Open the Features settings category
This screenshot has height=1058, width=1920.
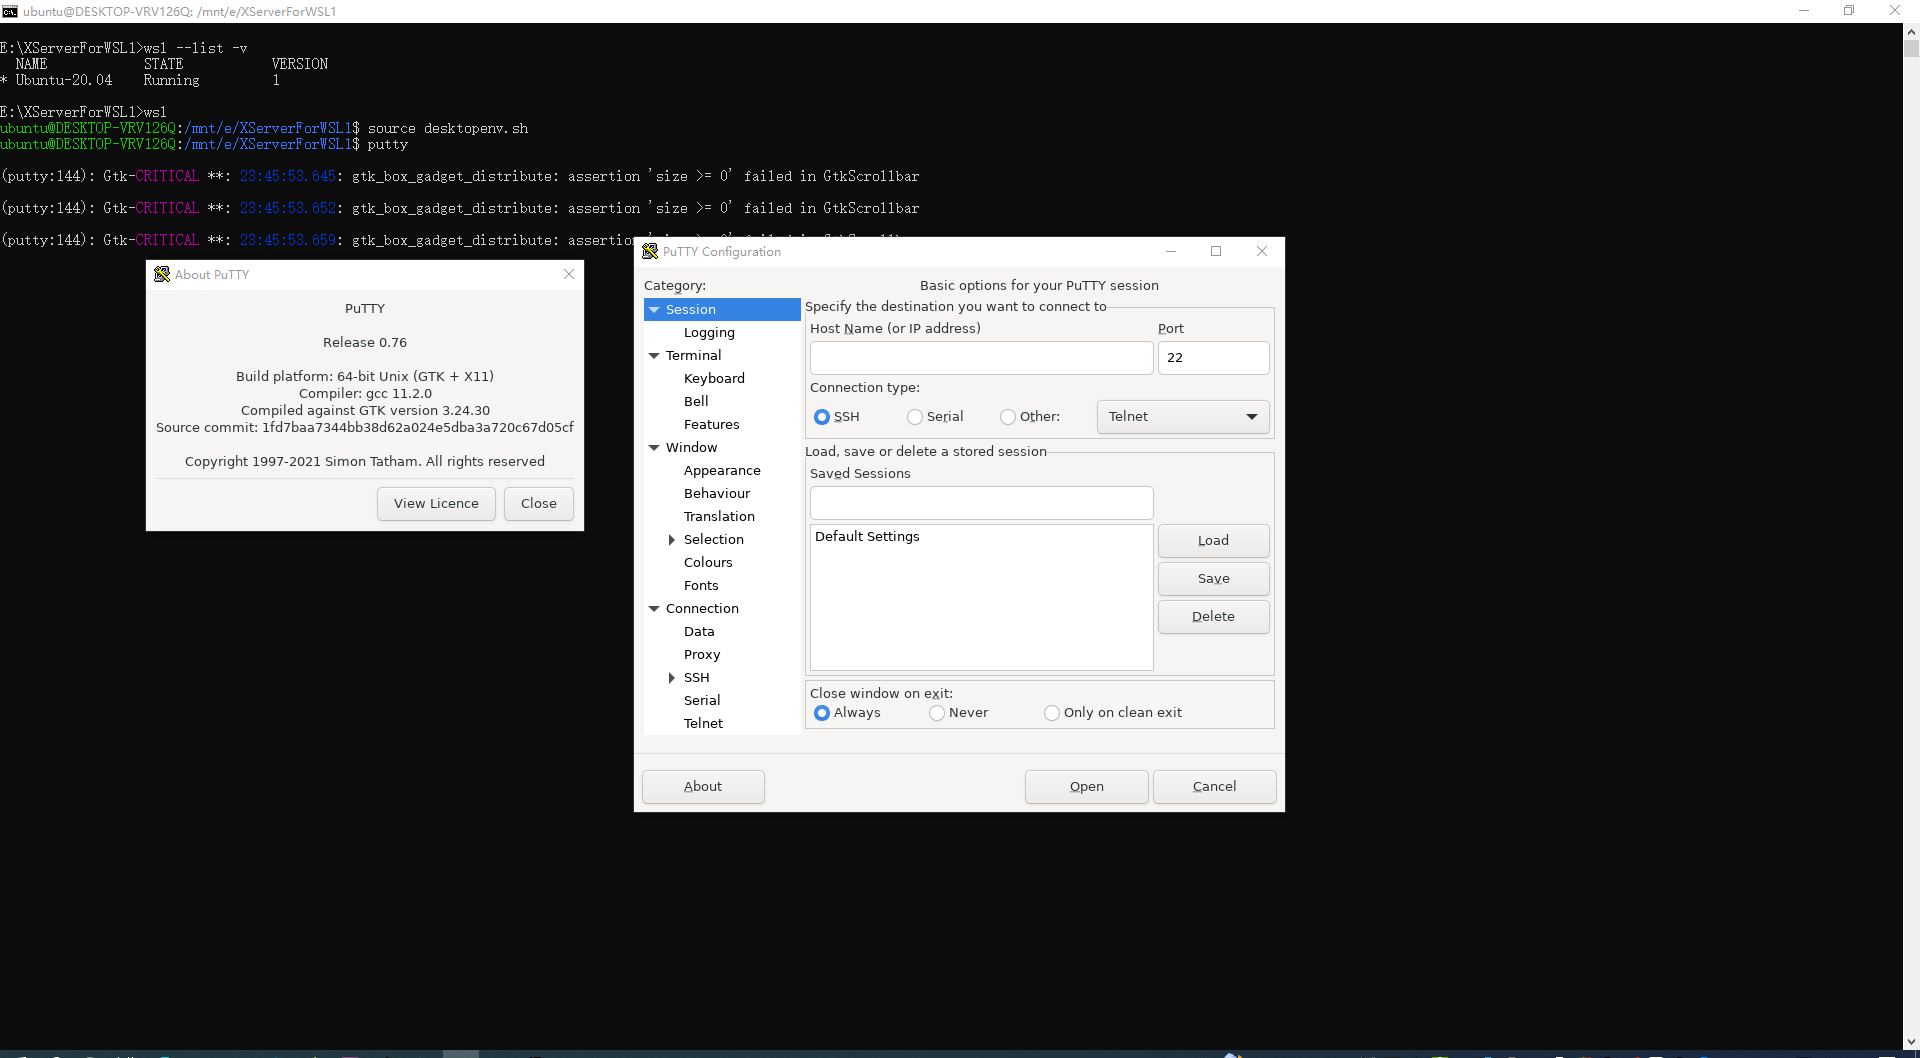click(711, 425)
